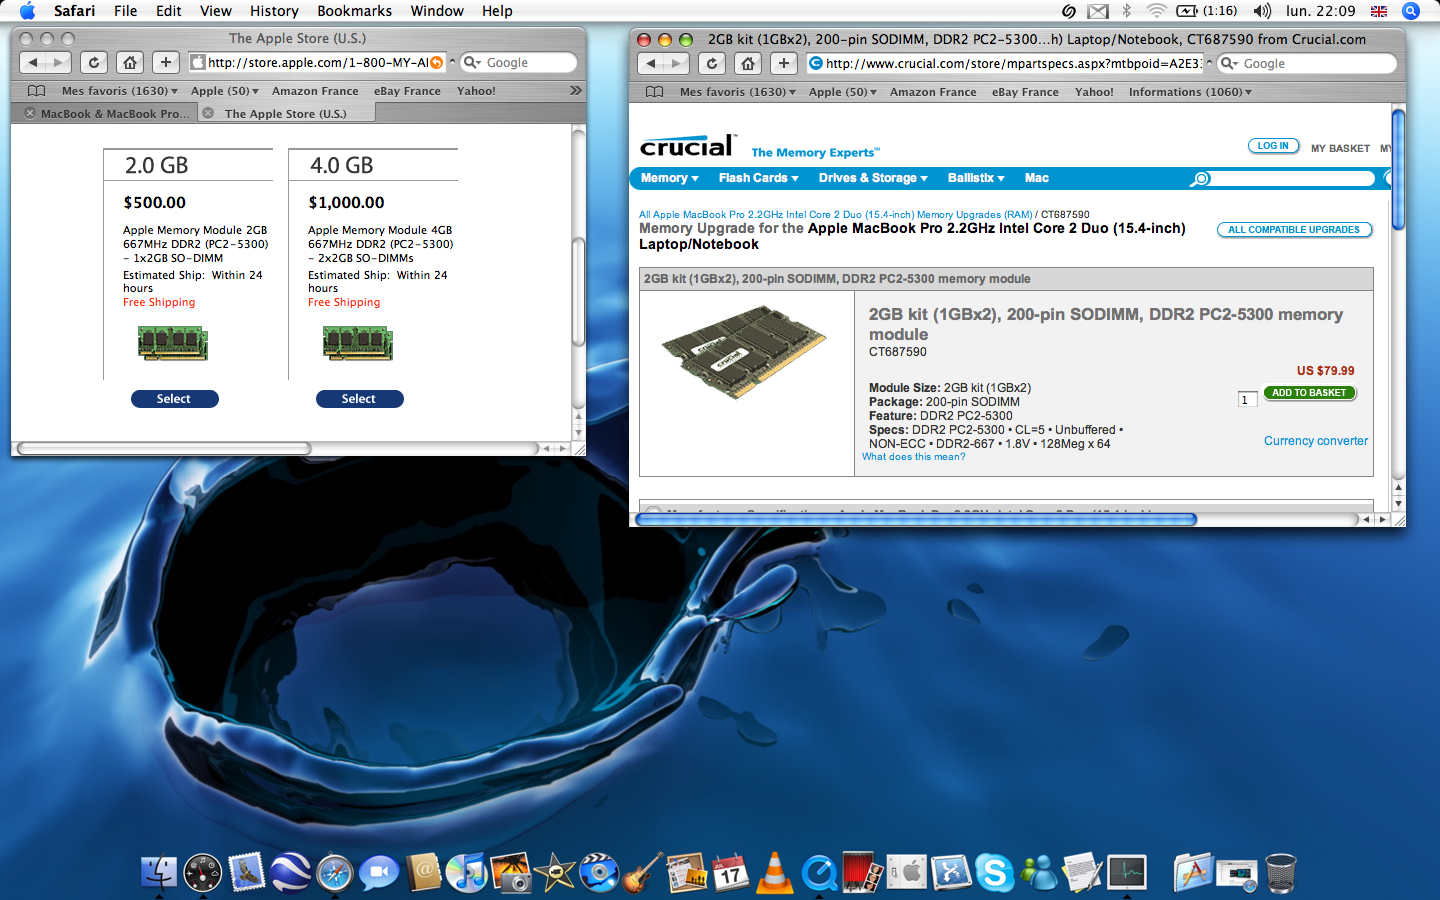Click the Crucial site search field
This screenshot has width=1440, height=900.
pos(1292,178)
